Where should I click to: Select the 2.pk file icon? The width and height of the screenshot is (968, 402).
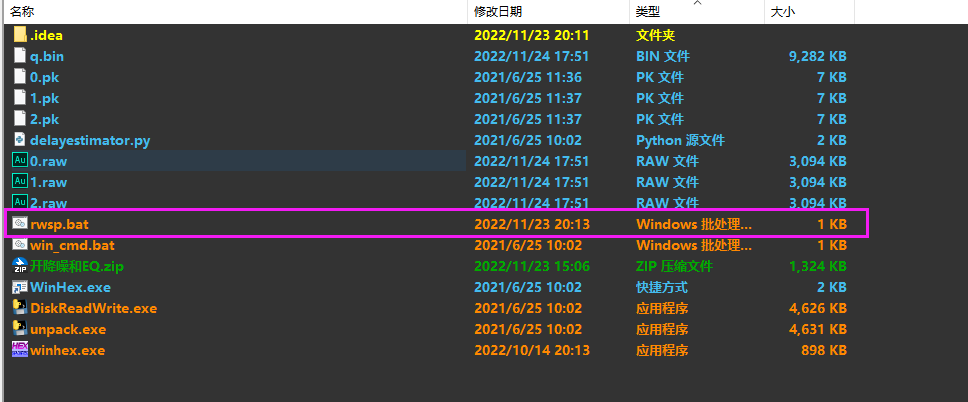coord(20,119)
